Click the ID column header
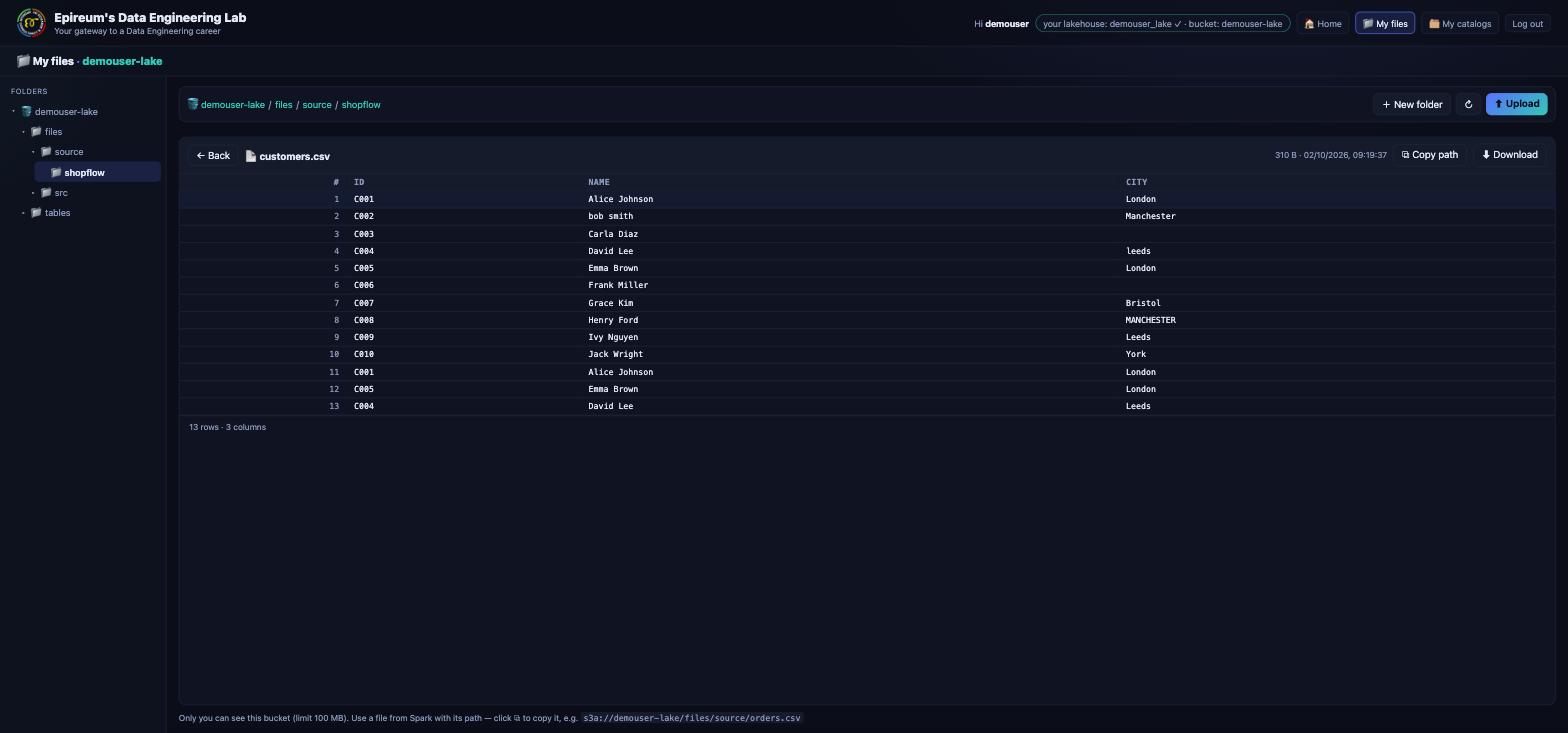The width and height of the screenshot is (1568, 733). click(359, 182)
